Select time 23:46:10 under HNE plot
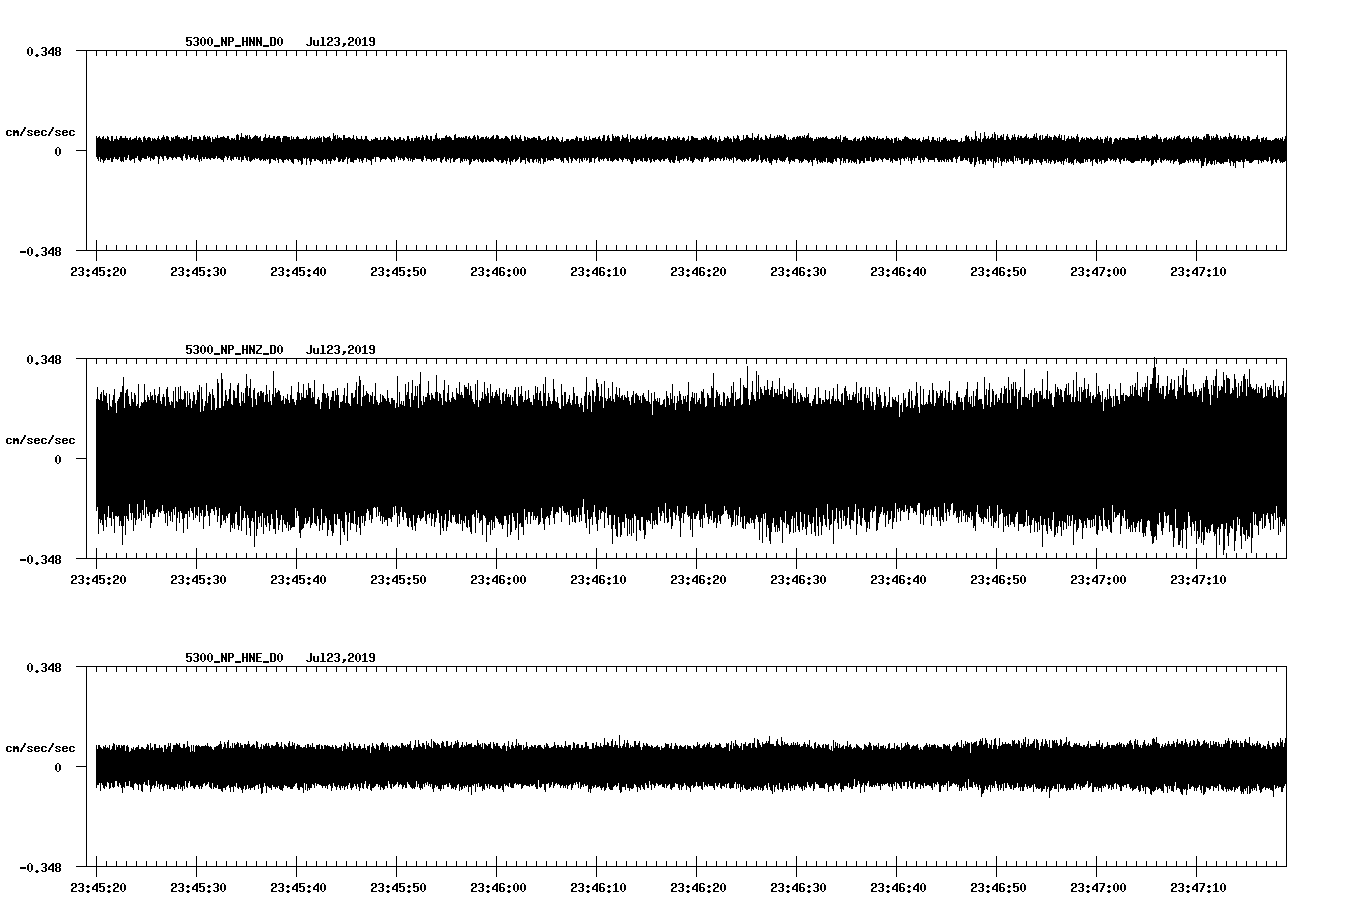 [598, 888]
